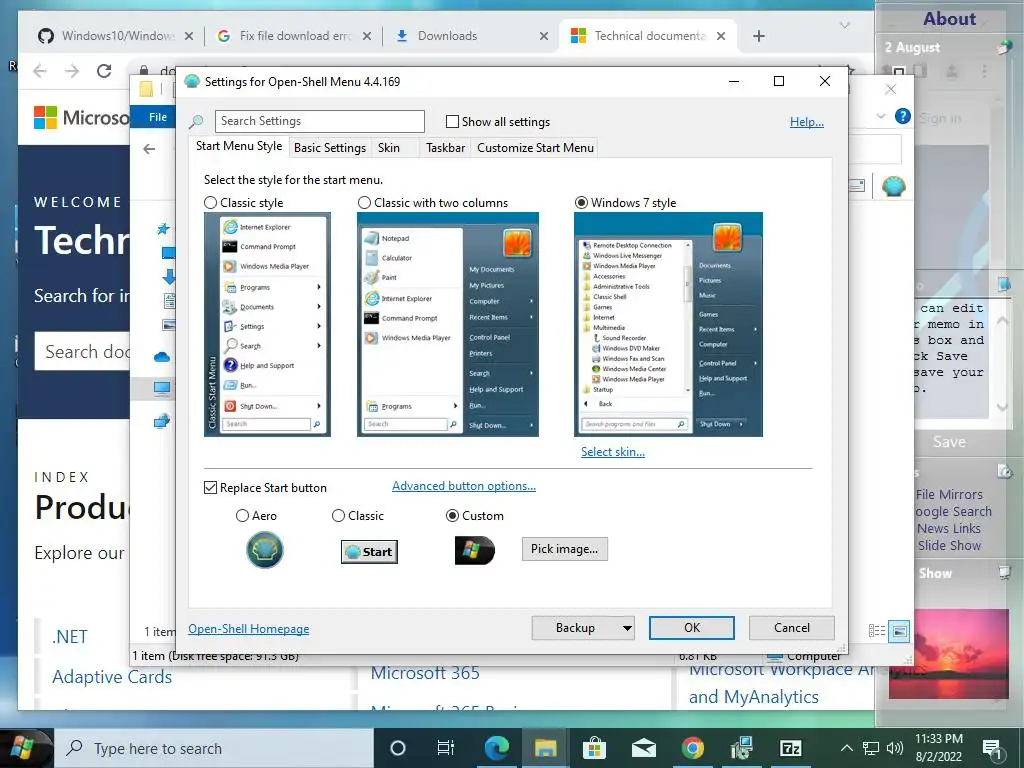
Task: Choose the Classic start button option
Action: point(338,516)
